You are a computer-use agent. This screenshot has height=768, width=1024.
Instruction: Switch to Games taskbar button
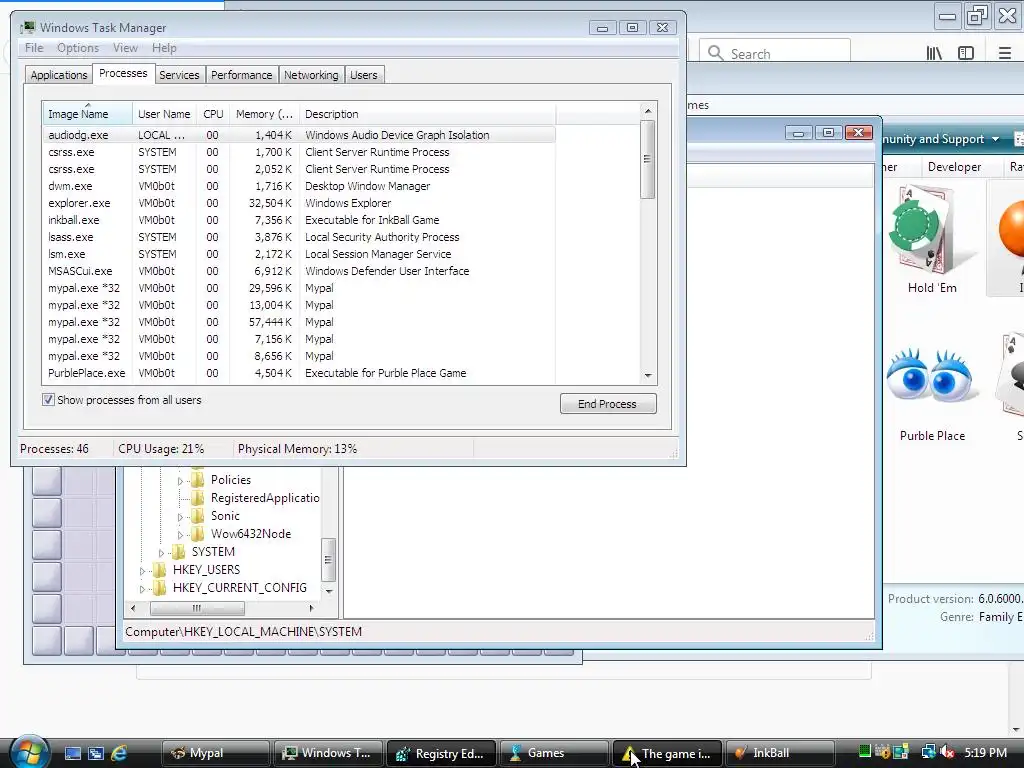pyautogui.click(x=554, y=753)
